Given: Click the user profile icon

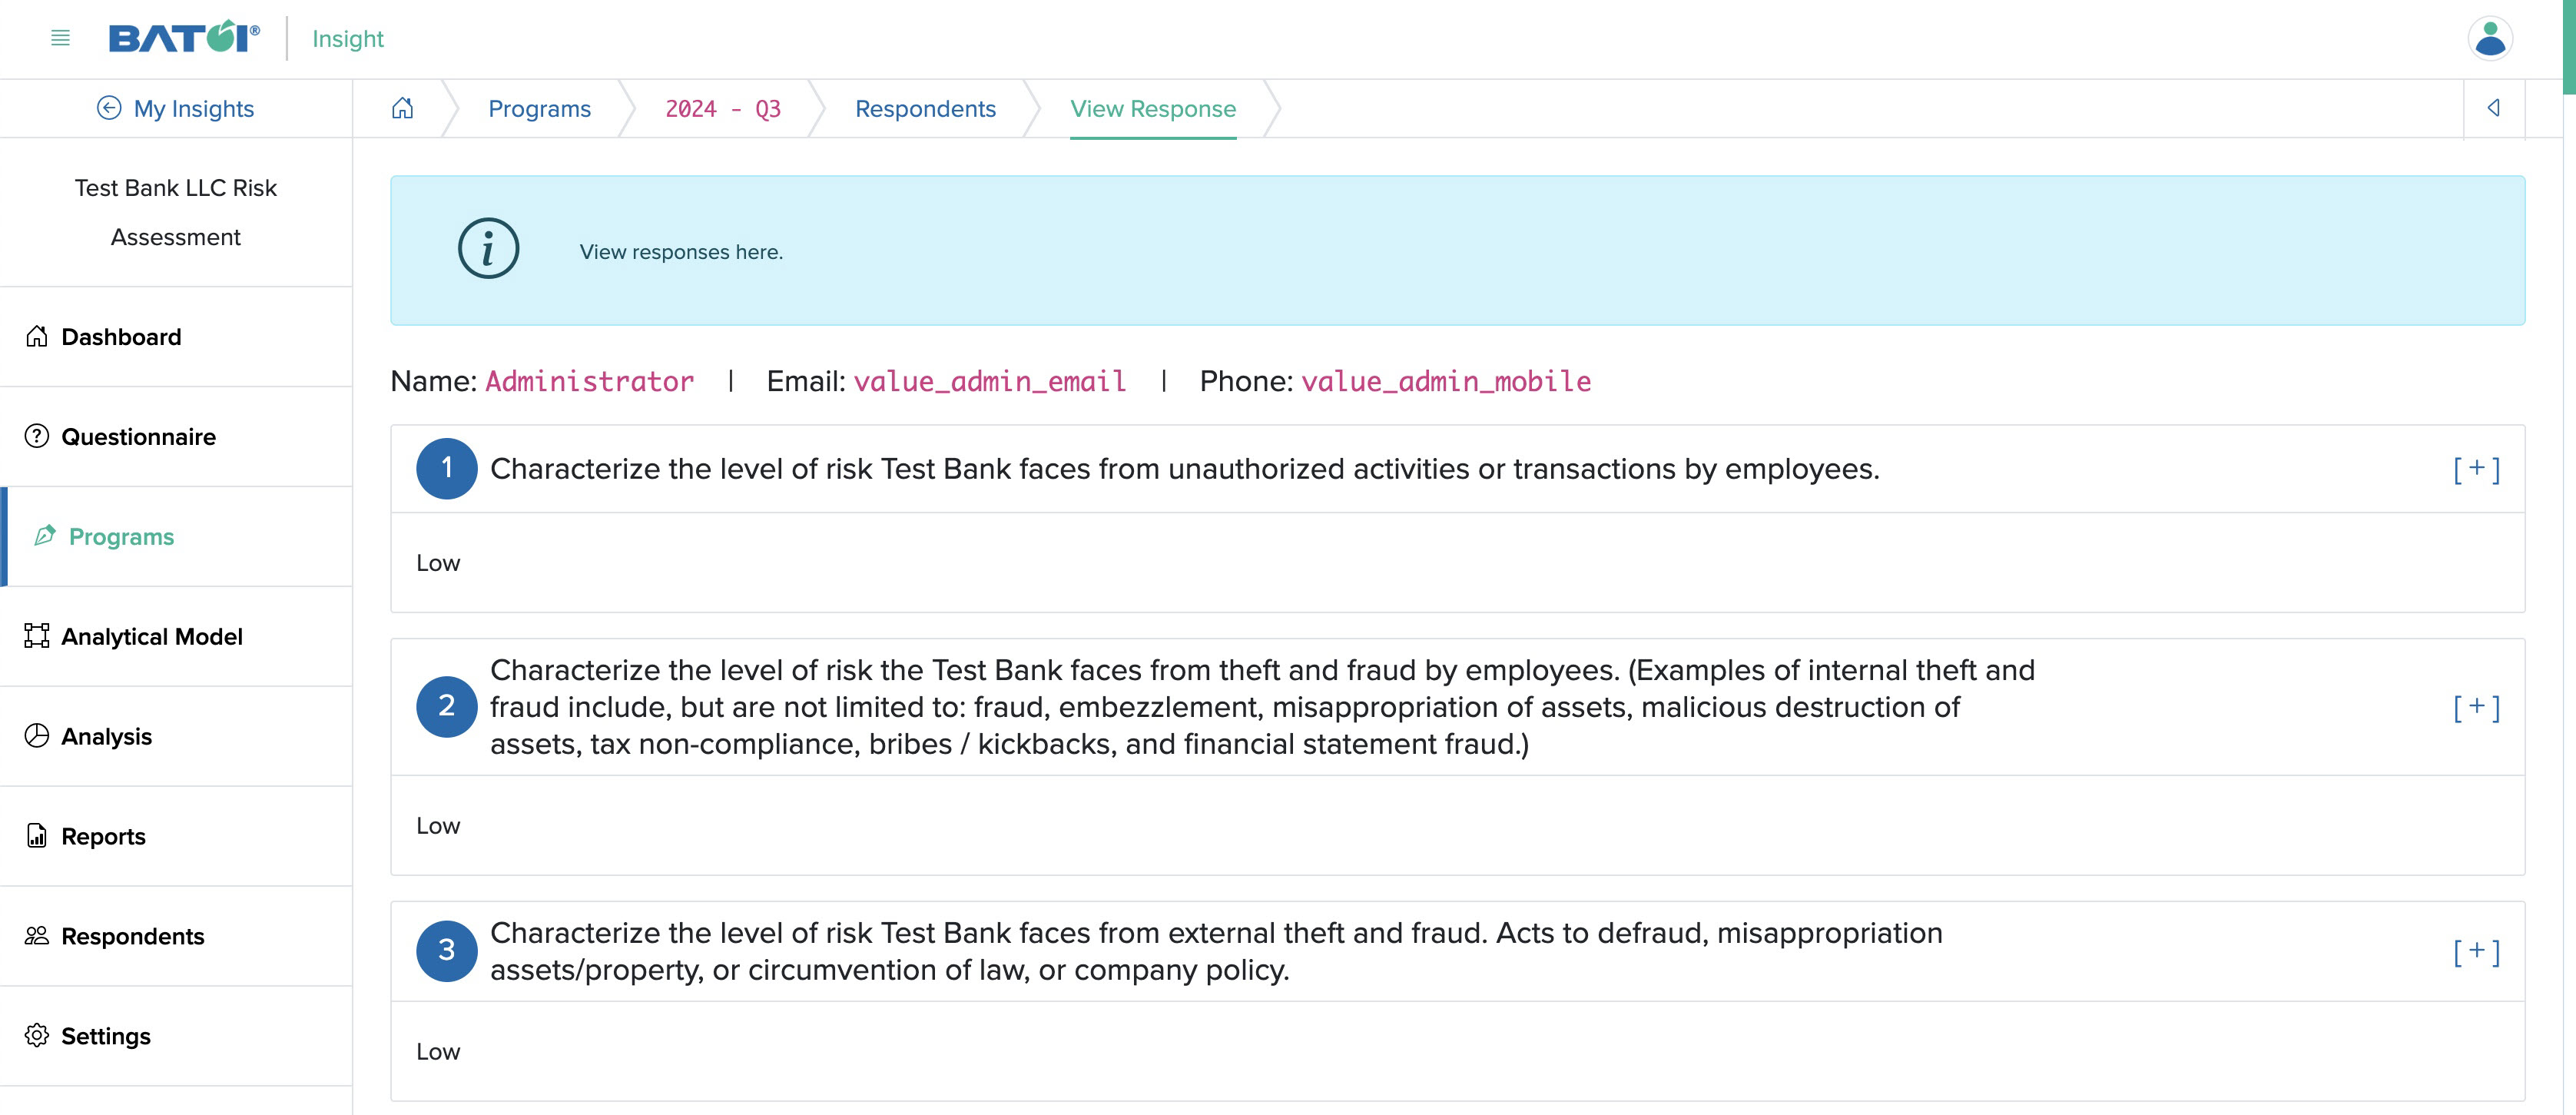Looking at the screenshot, I should pyautogui.click(x=2492, y=38).
